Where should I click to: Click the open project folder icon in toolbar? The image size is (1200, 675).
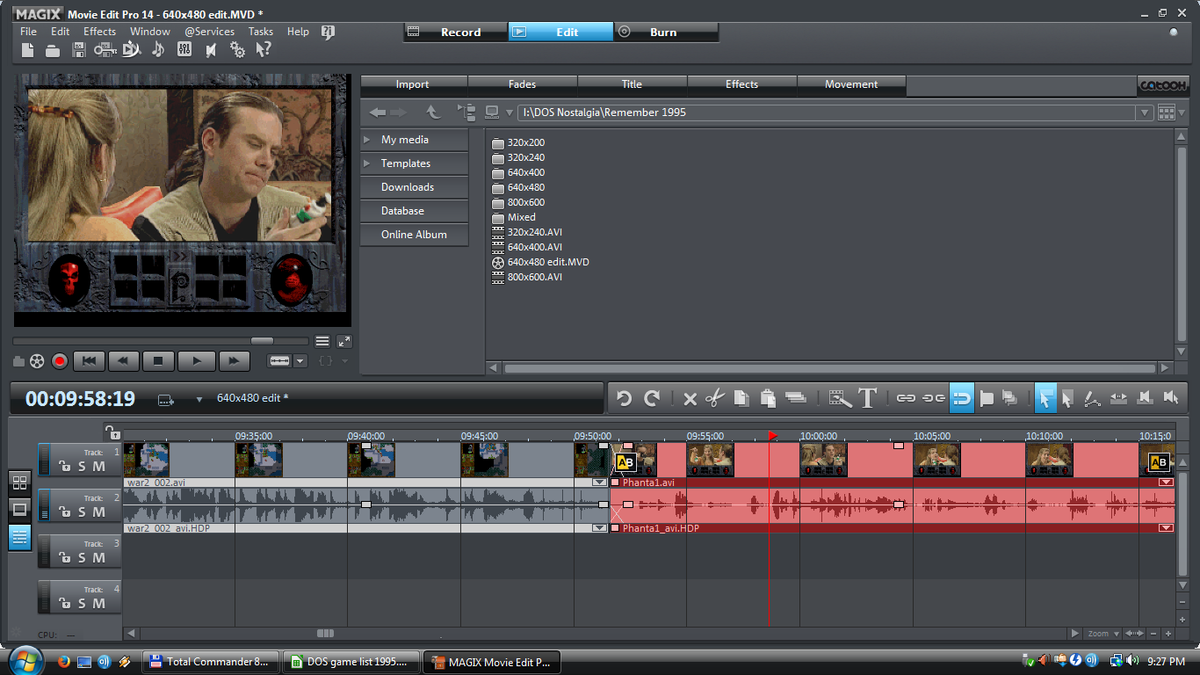53,50
